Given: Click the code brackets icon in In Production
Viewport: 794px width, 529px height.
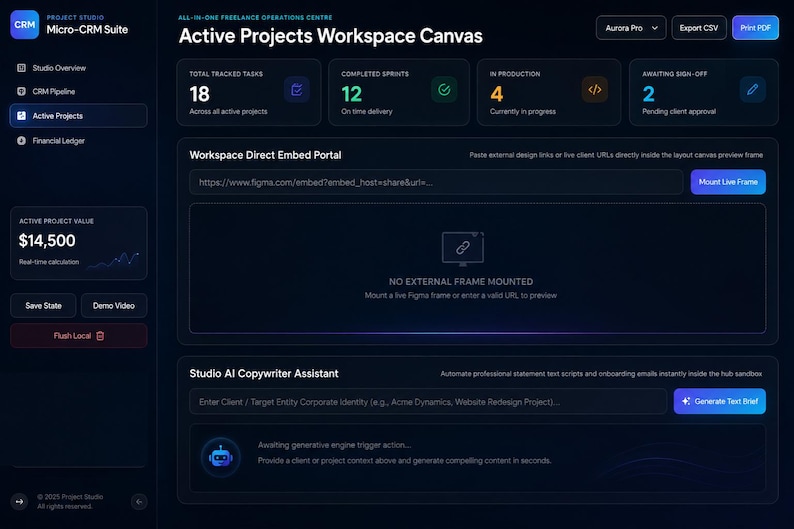Looking at the screenshot, I should 595,90.
